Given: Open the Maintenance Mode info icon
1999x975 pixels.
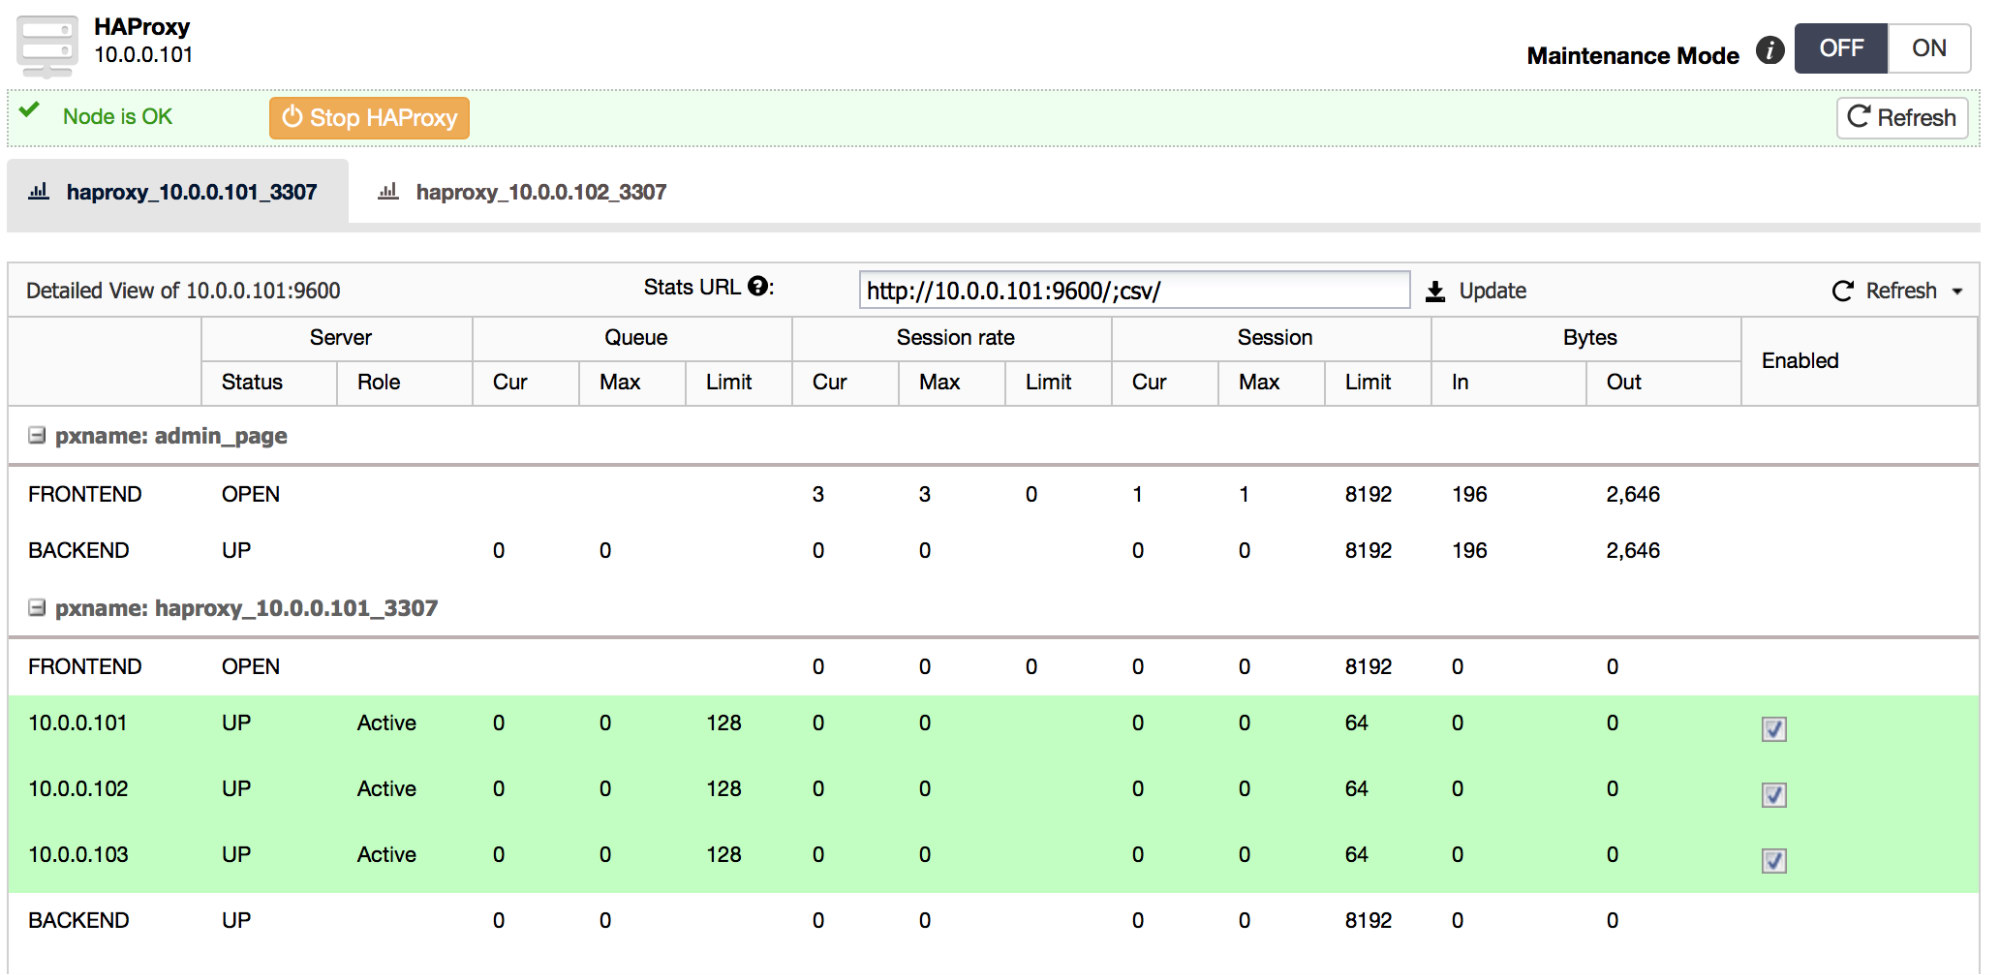Looking at the screenshot, I should (x=1770, y=50).
